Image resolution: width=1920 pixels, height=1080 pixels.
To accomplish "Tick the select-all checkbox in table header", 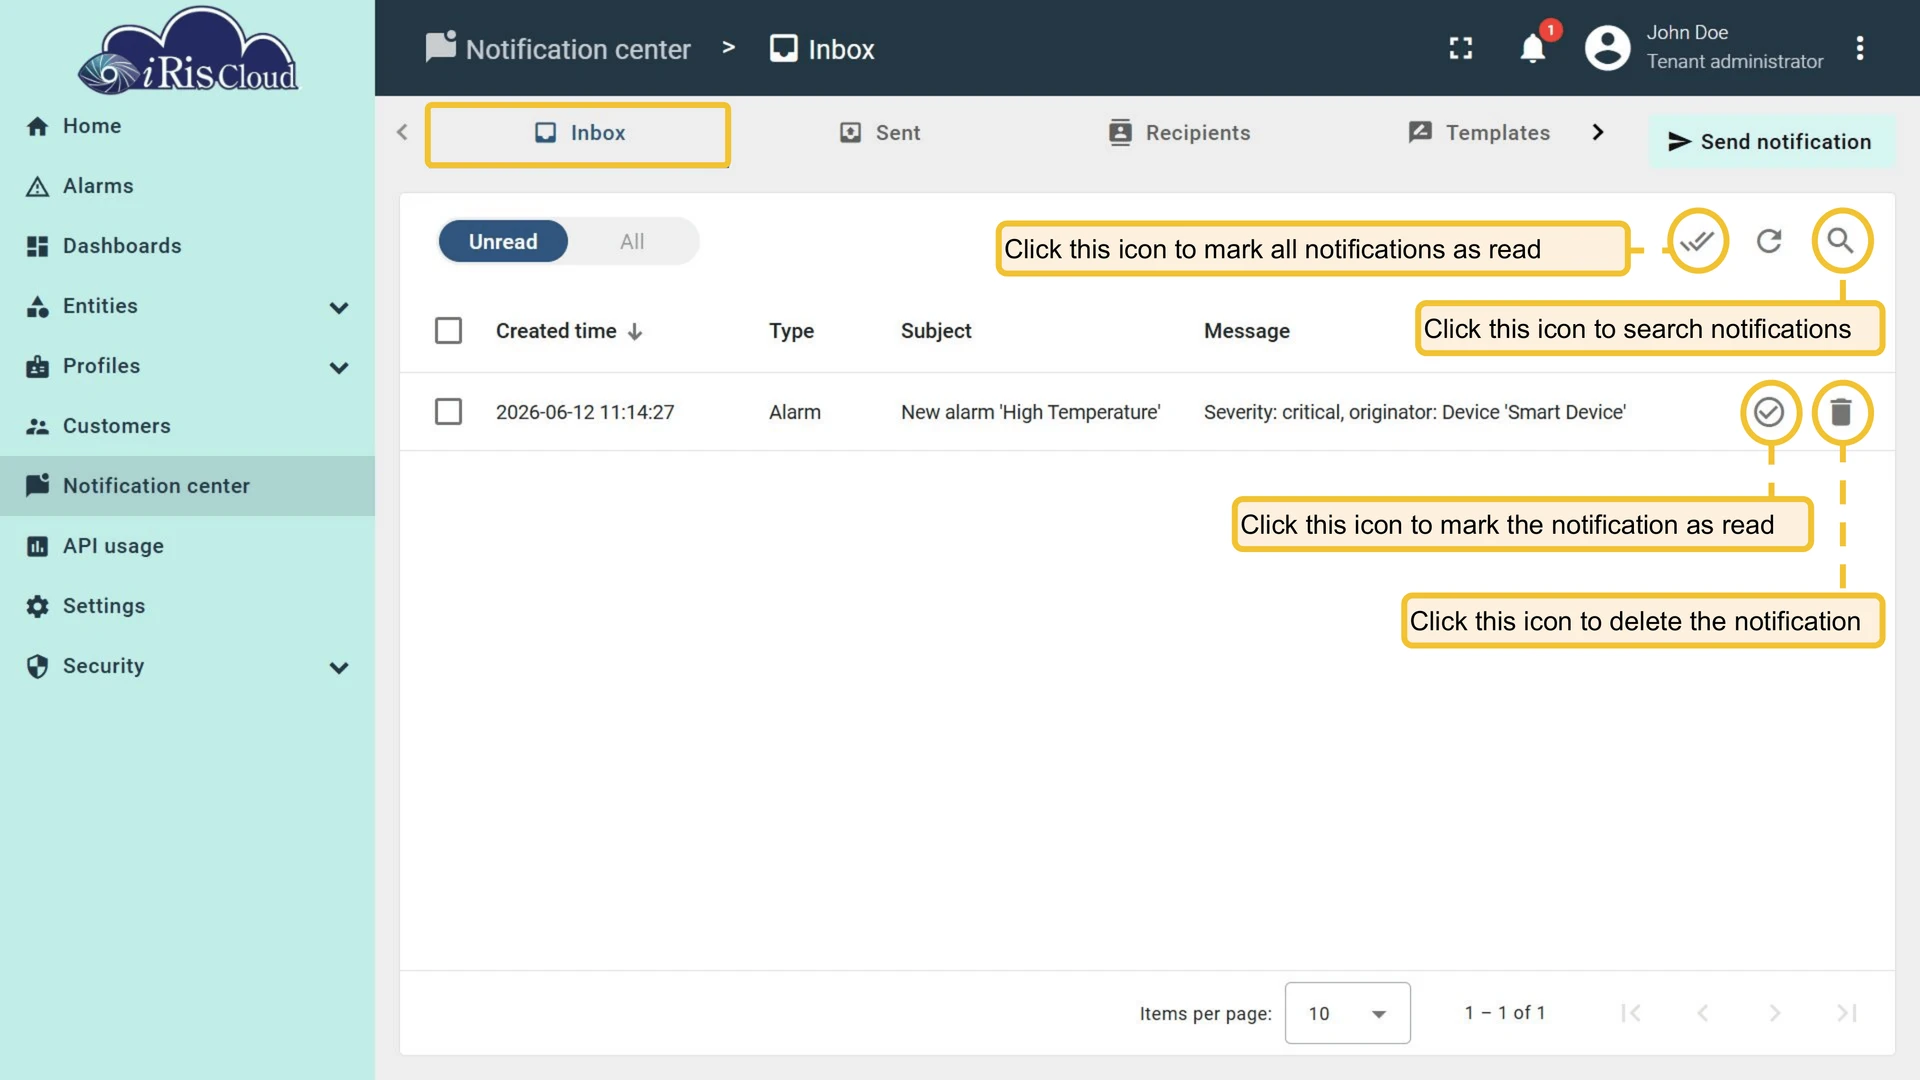I will click(x=448, y=330).
